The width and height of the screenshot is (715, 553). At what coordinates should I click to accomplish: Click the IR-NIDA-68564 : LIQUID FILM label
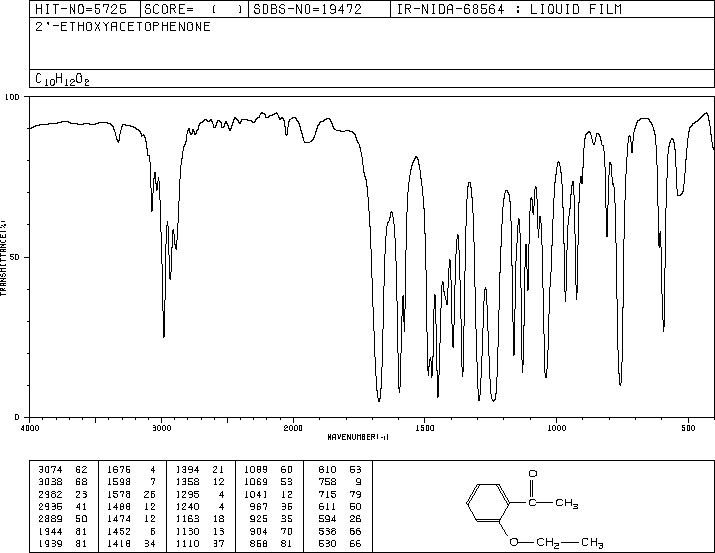pos(509,9)
